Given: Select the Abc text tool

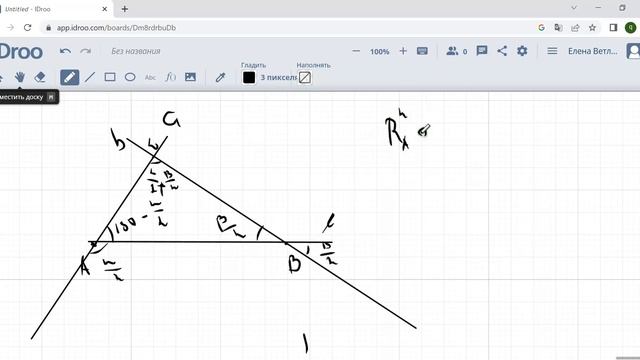Looking at the screenshot, I should pos(150,77).
